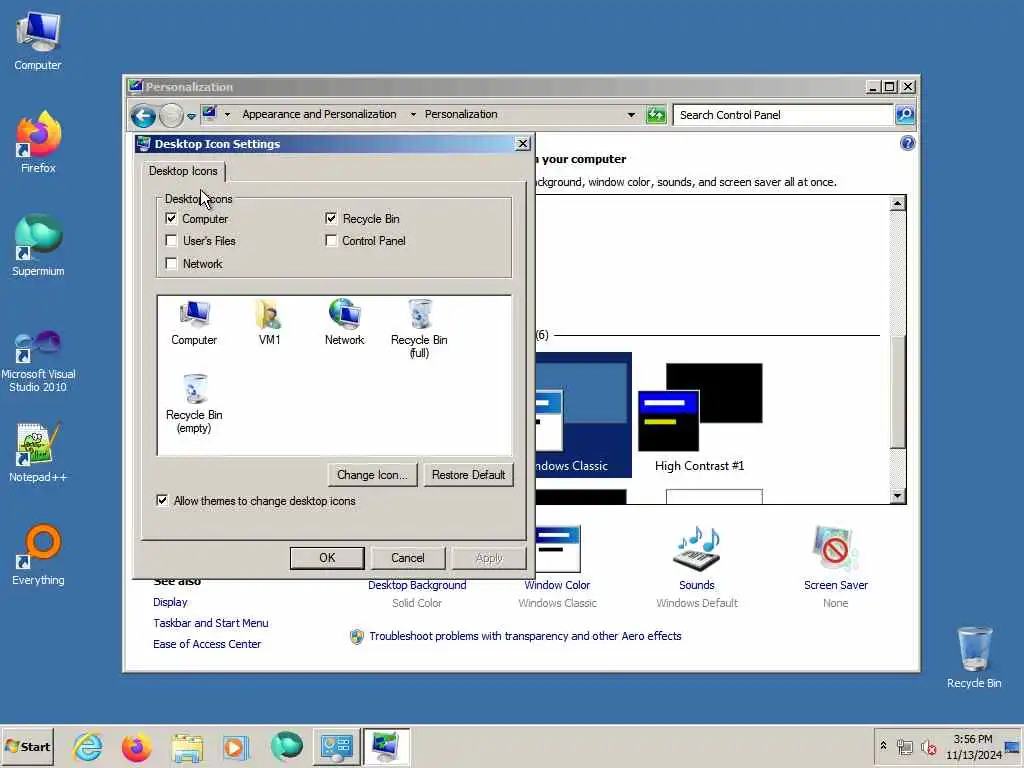Select Recycle Bin (empty) icon in preview

pyautogui.click(x=194, y=404)
